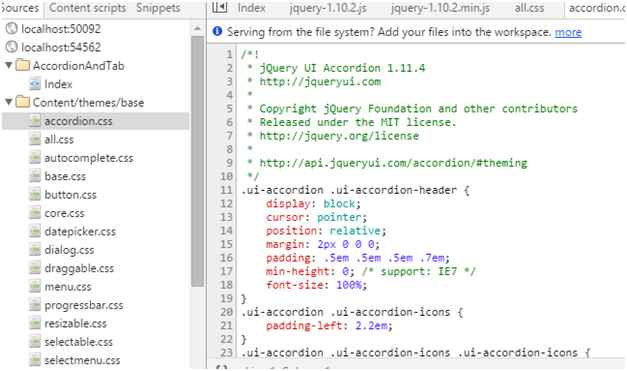Image resolution: width=627 pixels, height=371 pixels.
Task: Click the AccordionAndTab folder icon
Action: pos(23,65)
